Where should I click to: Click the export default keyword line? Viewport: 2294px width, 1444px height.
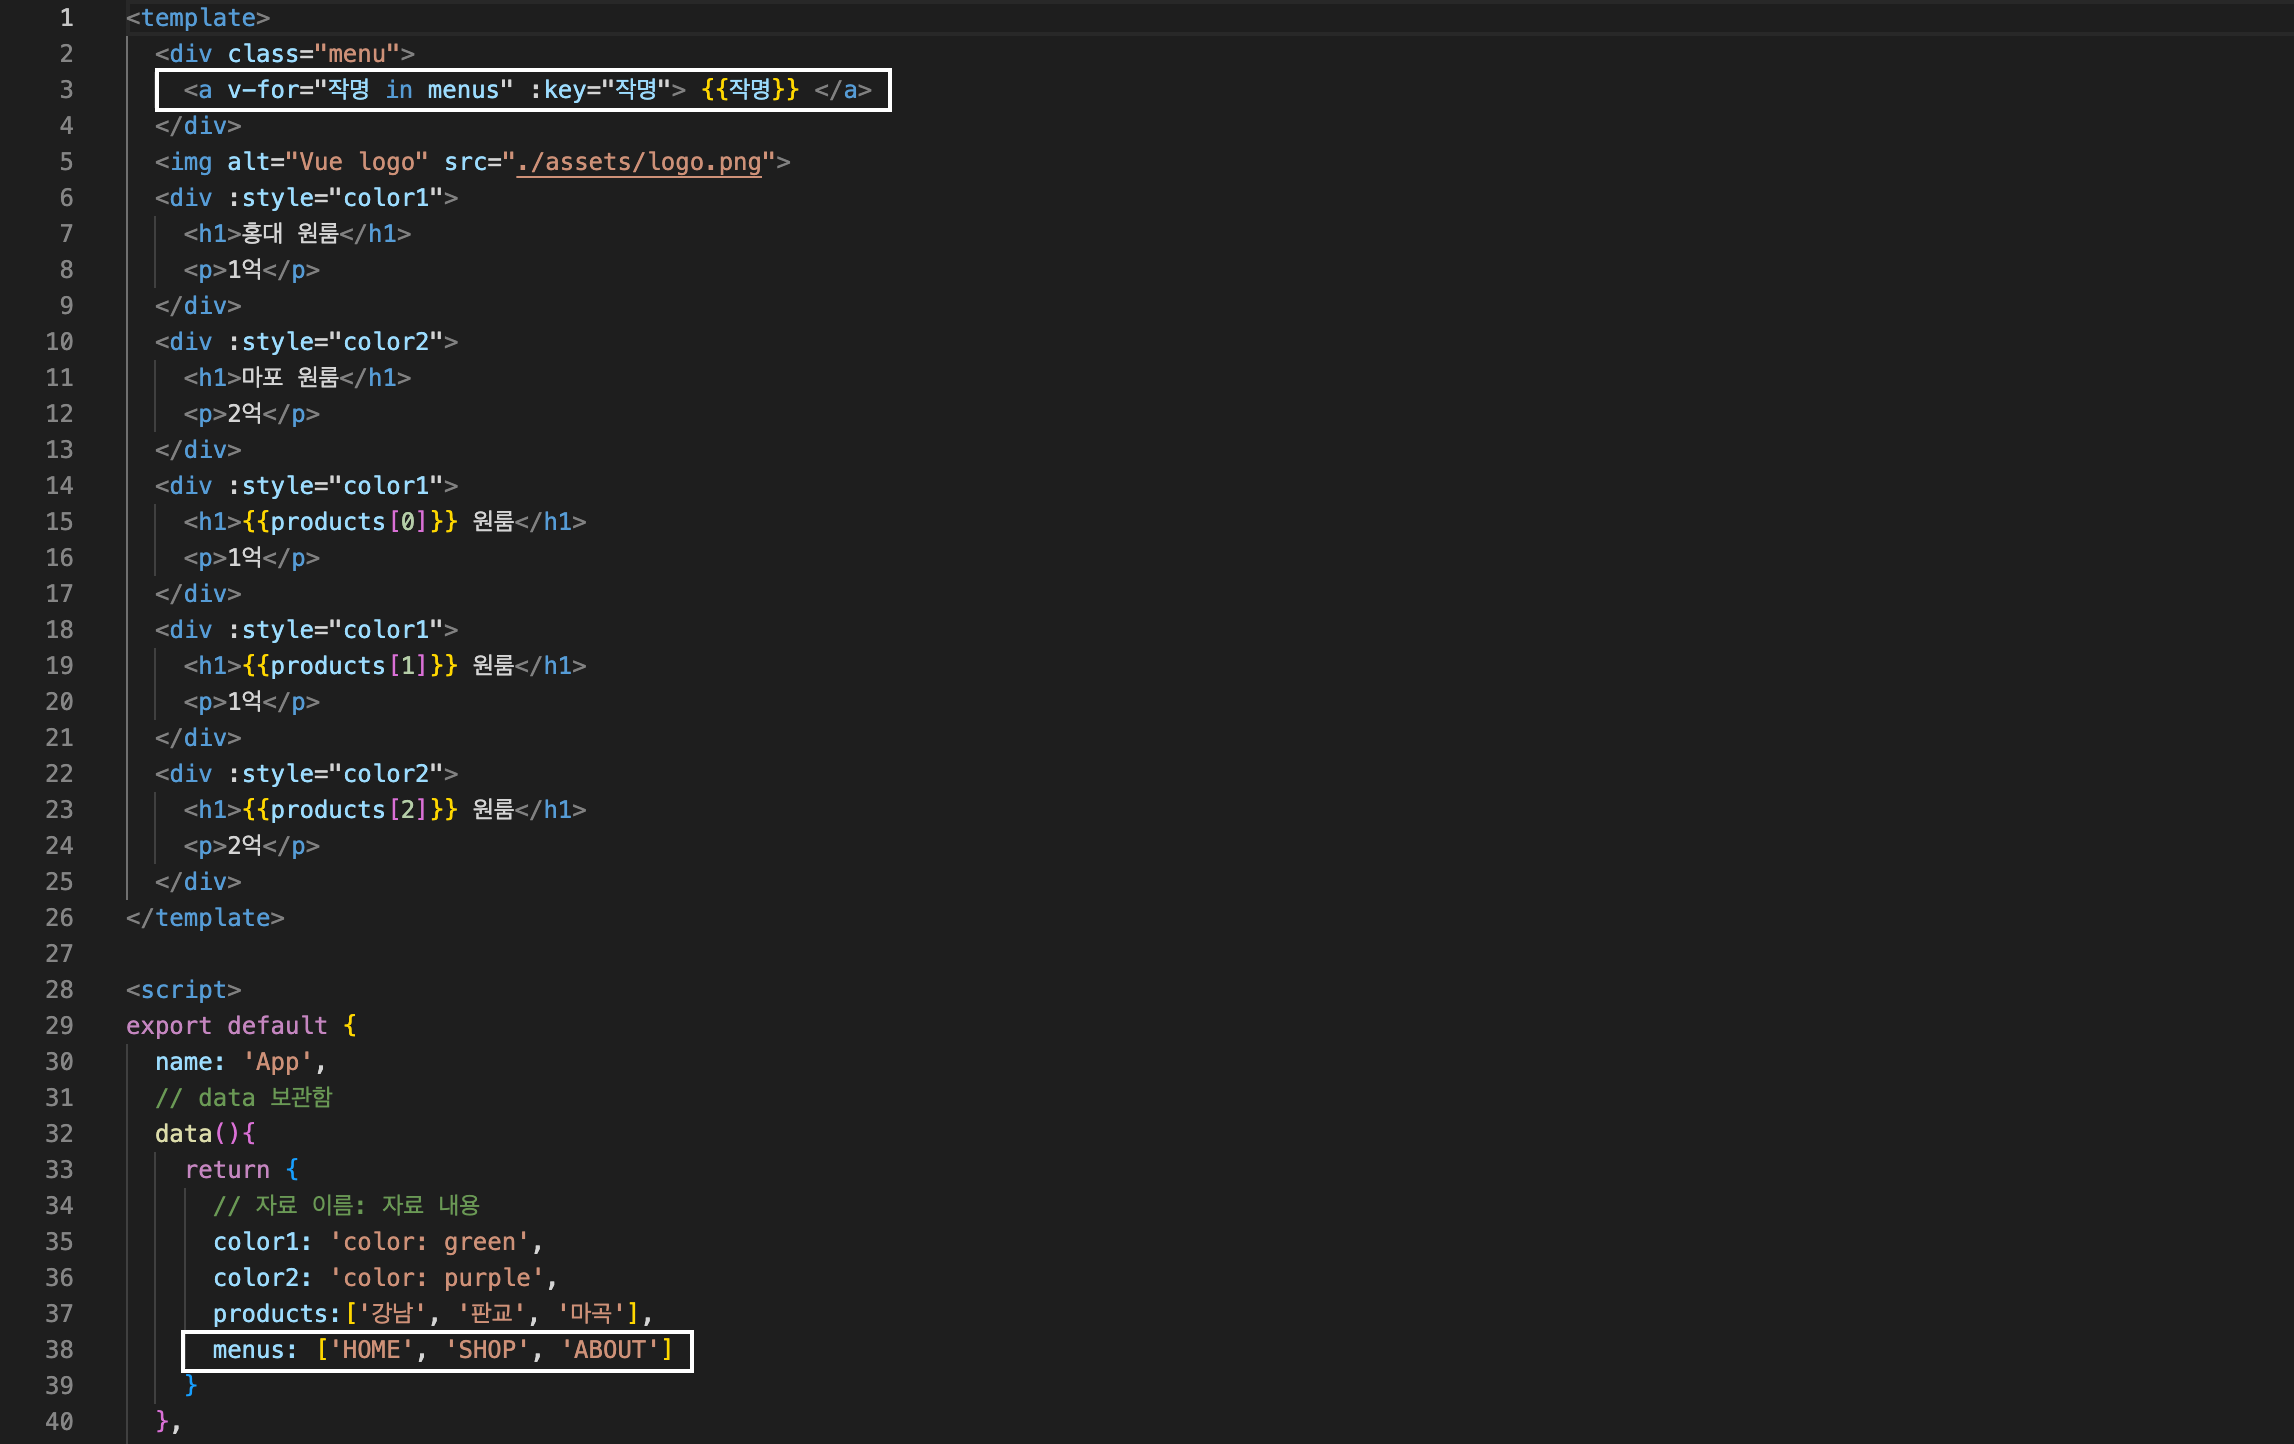click(x=227, y=1026)
